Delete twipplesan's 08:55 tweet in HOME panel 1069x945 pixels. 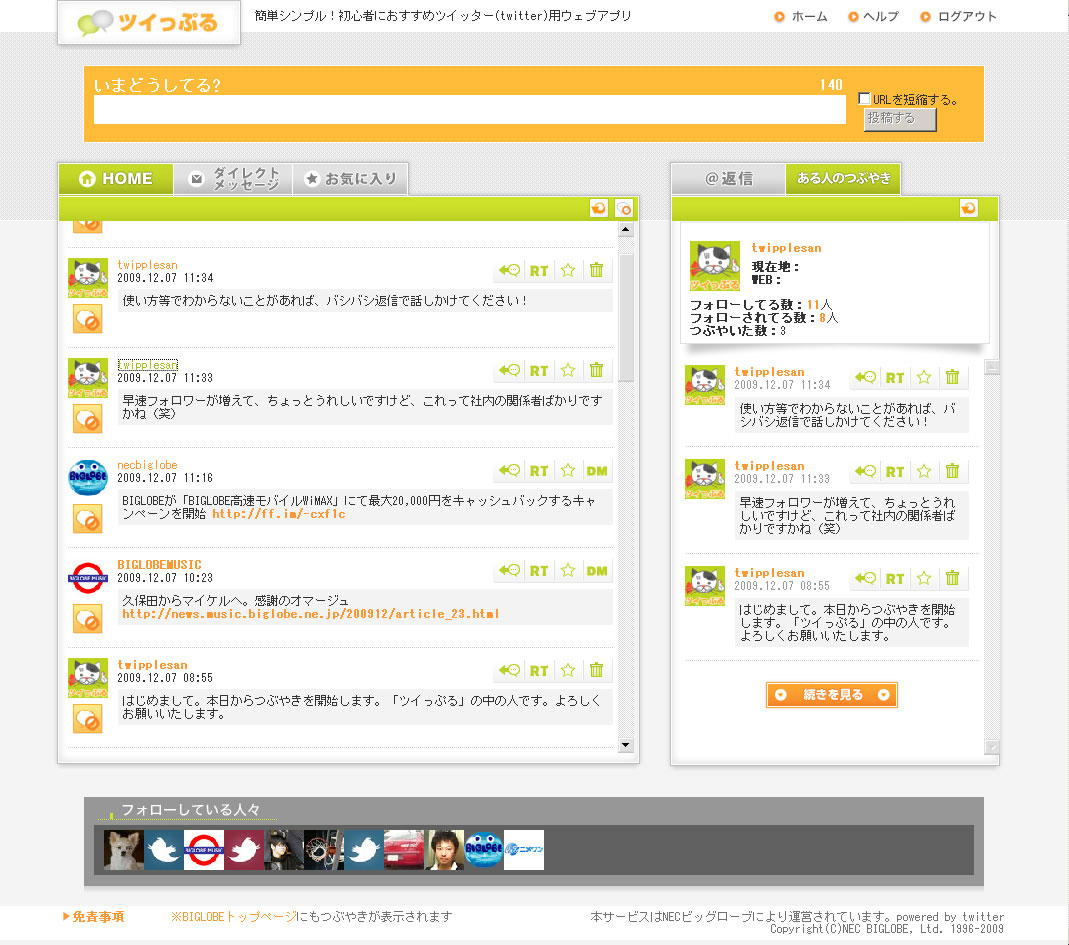click(x=597, y=671)
